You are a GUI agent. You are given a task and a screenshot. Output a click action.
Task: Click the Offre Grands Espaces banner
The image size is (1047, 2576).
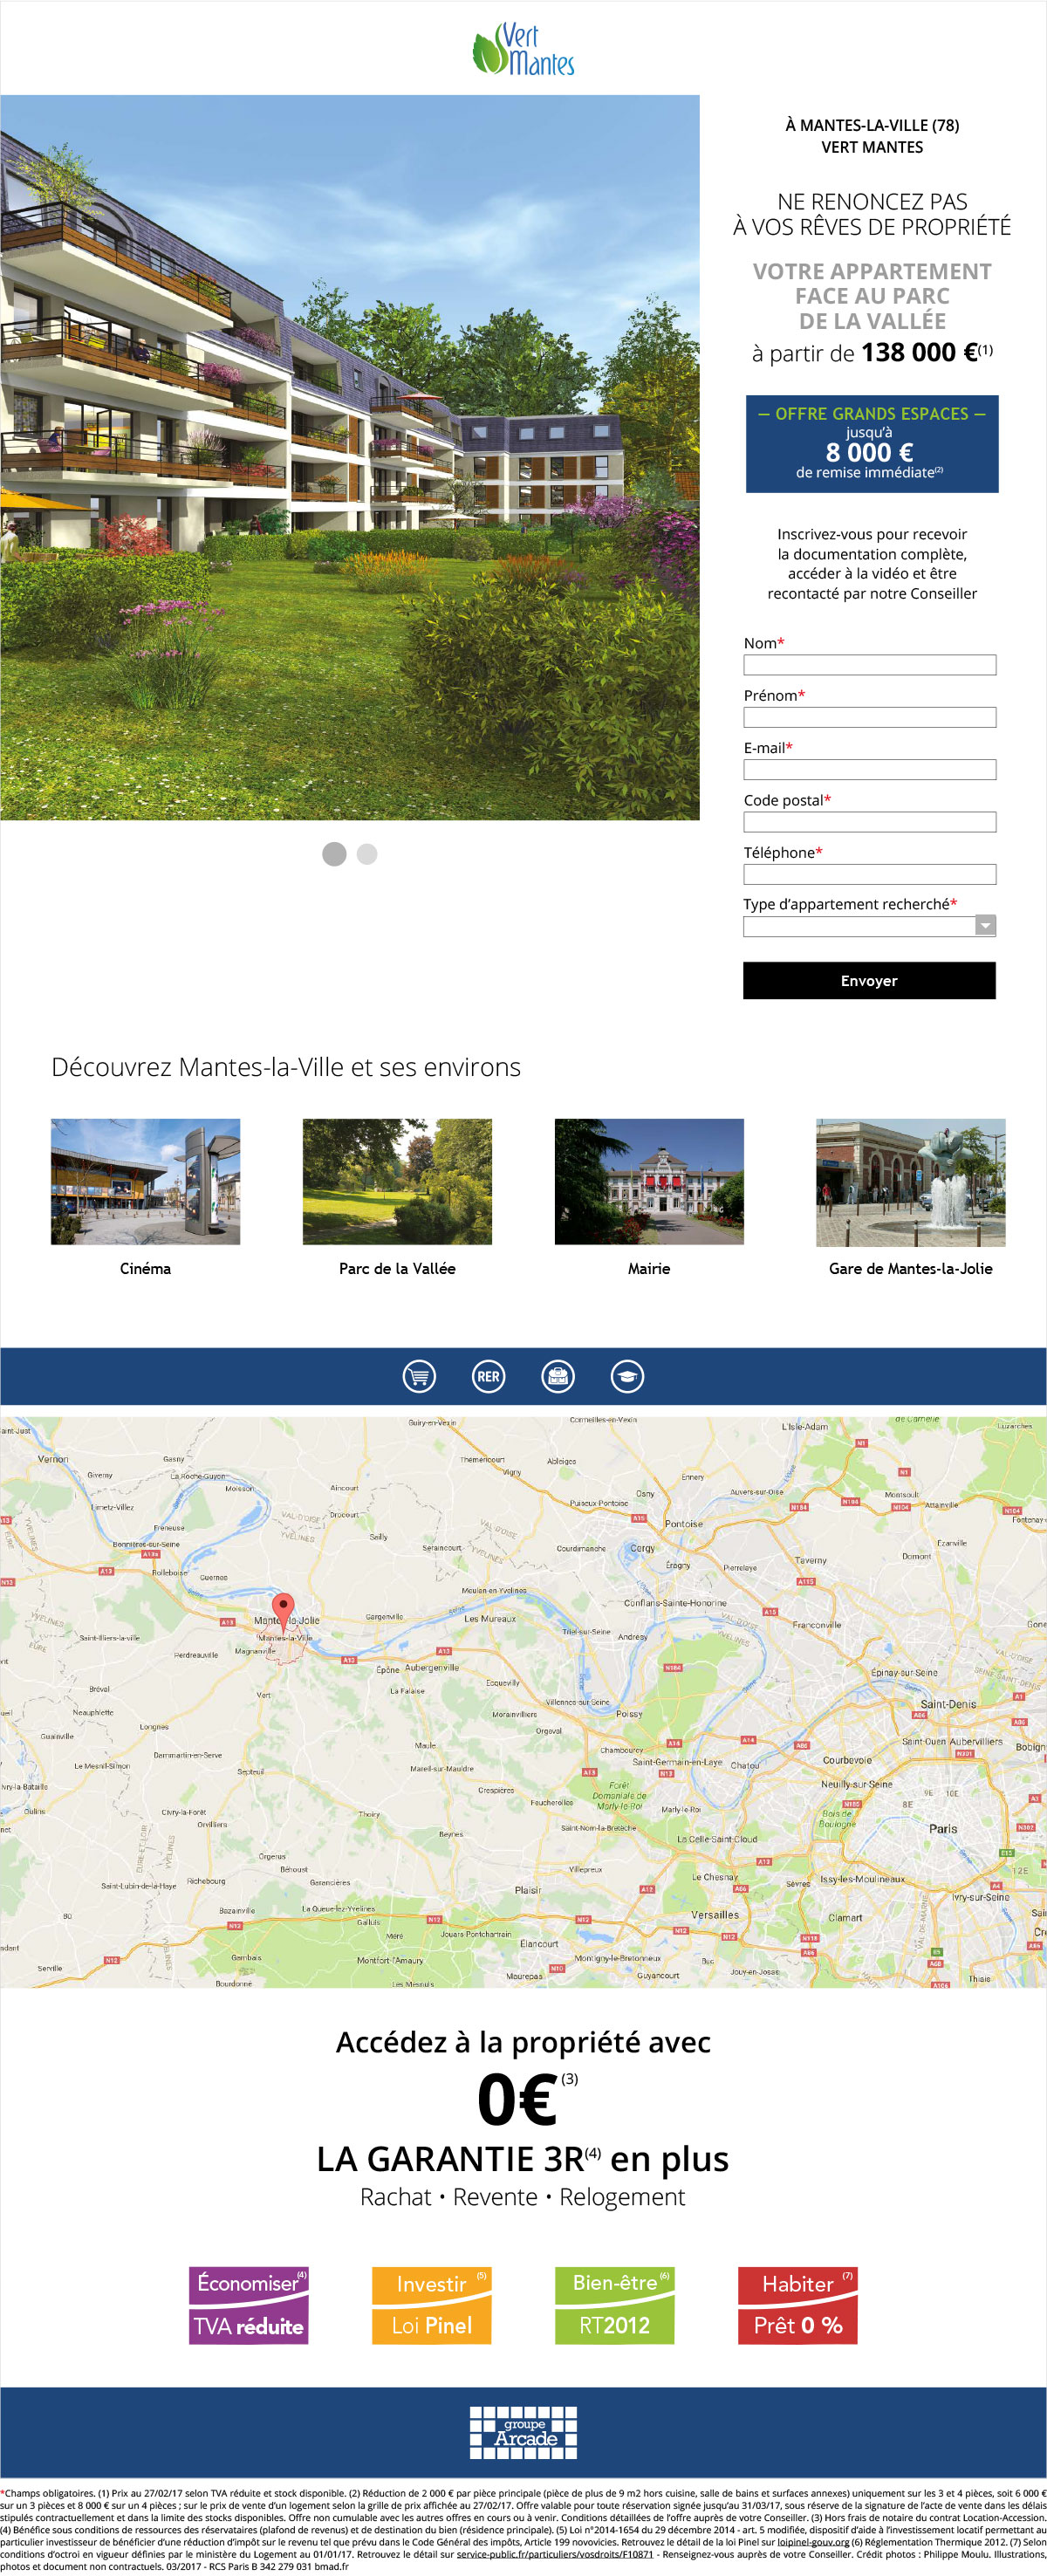click(x=872, y=443)
